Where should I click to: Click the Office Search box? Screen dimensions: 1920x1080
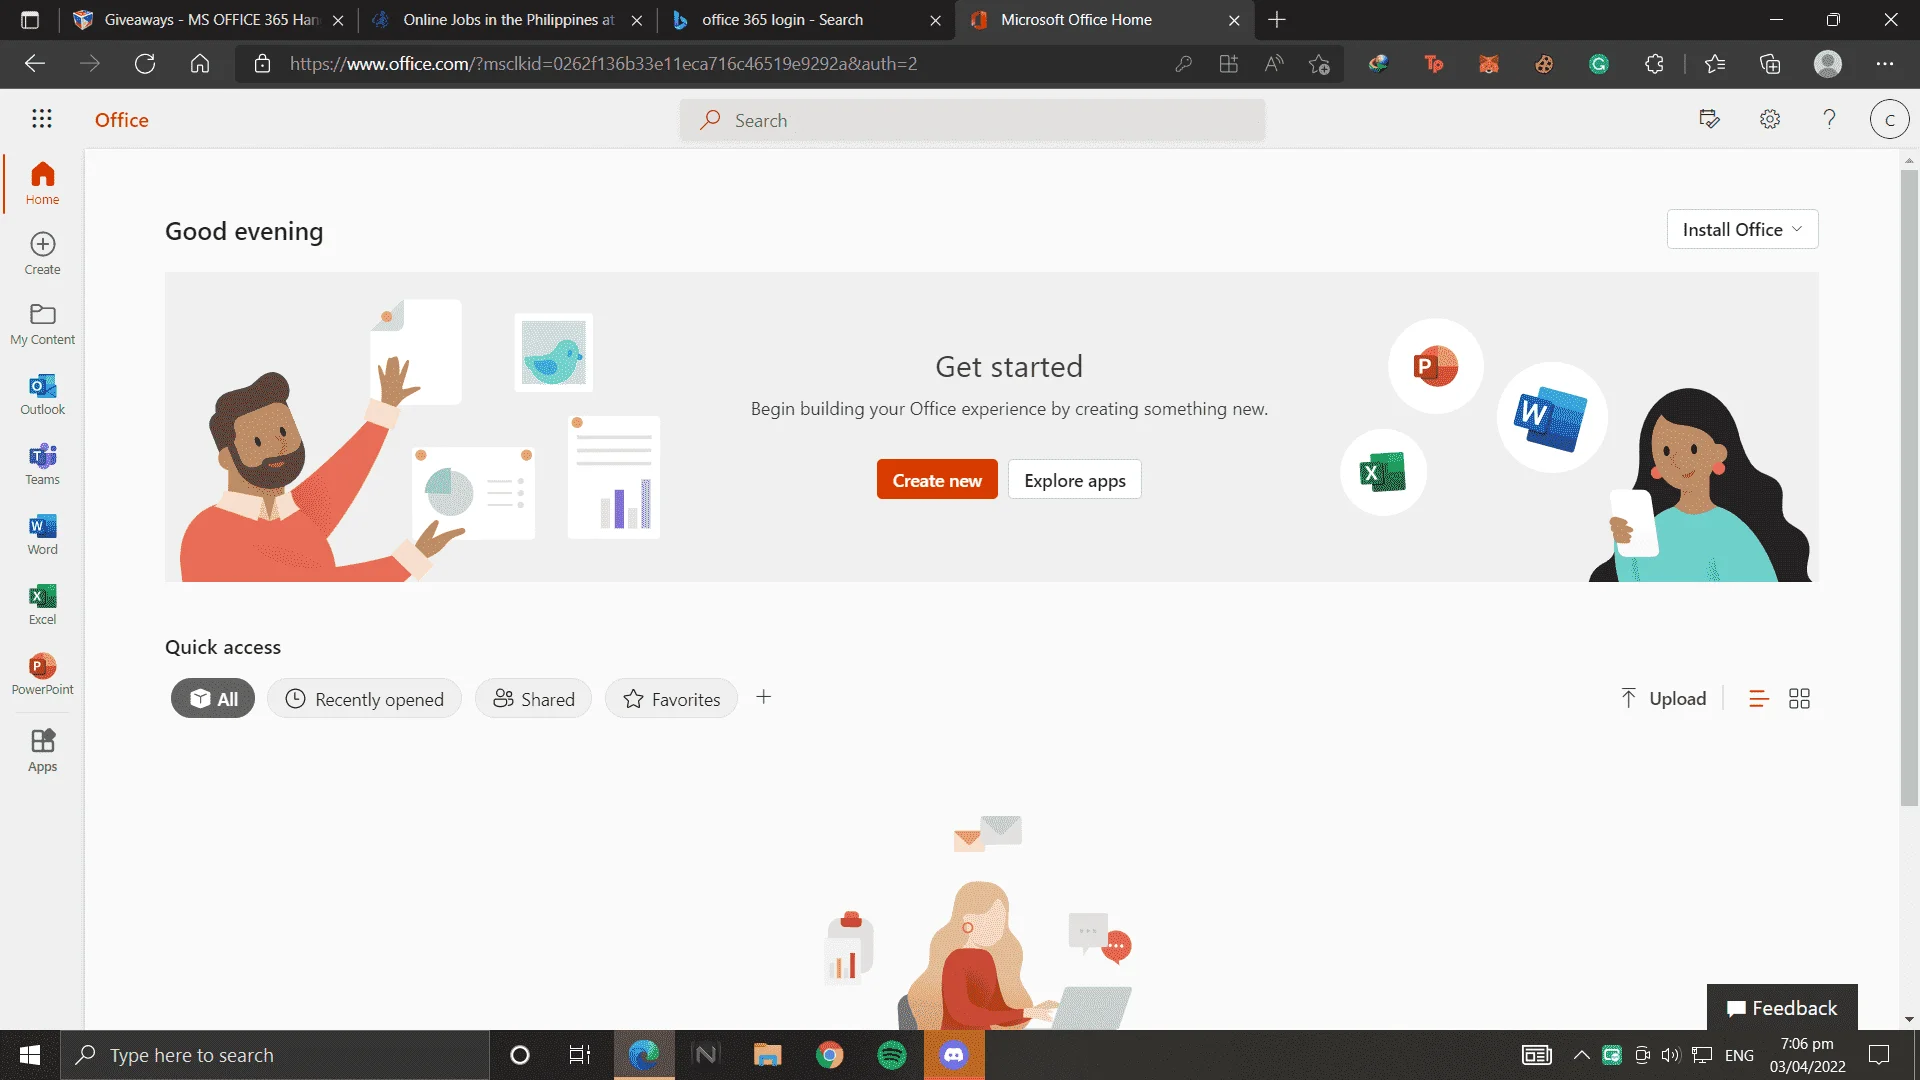coord(972,120)
